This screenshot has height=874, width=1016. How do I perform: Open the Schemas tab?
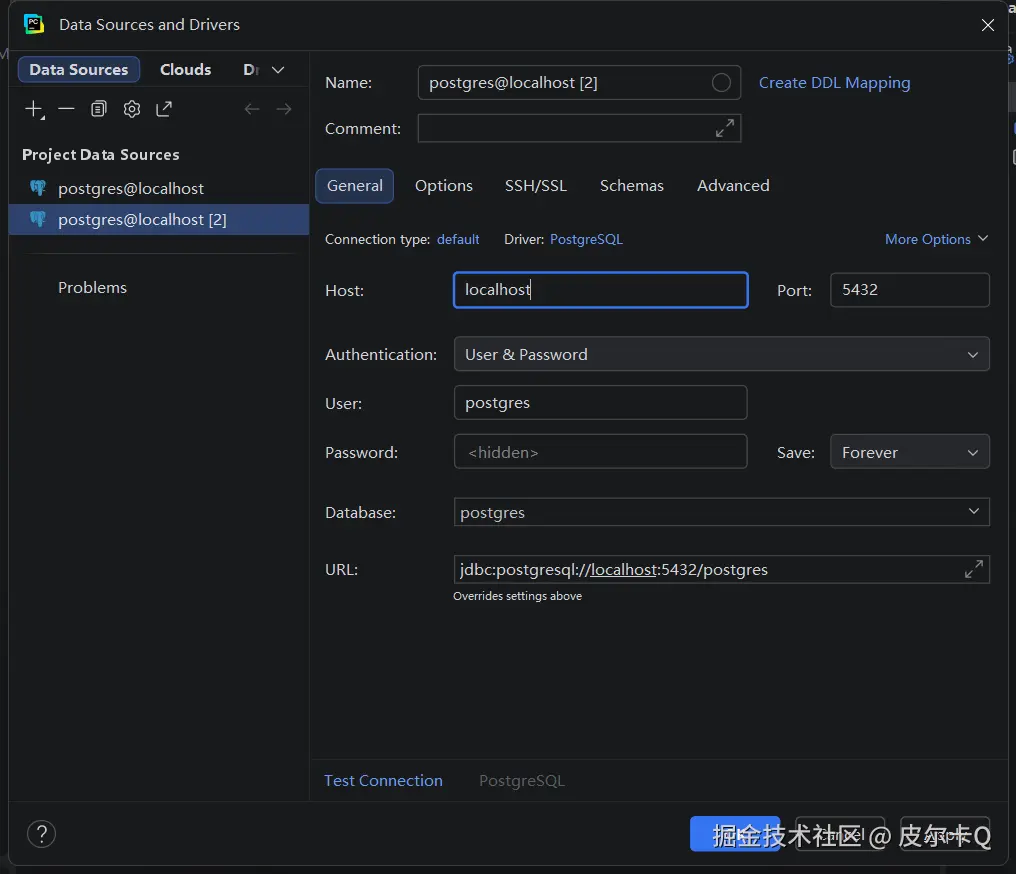click(x=631, y=186)
